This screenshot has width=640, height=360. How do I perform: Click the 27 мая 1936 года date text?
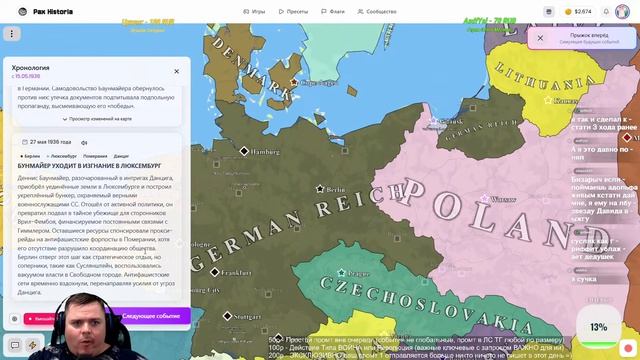51,142
